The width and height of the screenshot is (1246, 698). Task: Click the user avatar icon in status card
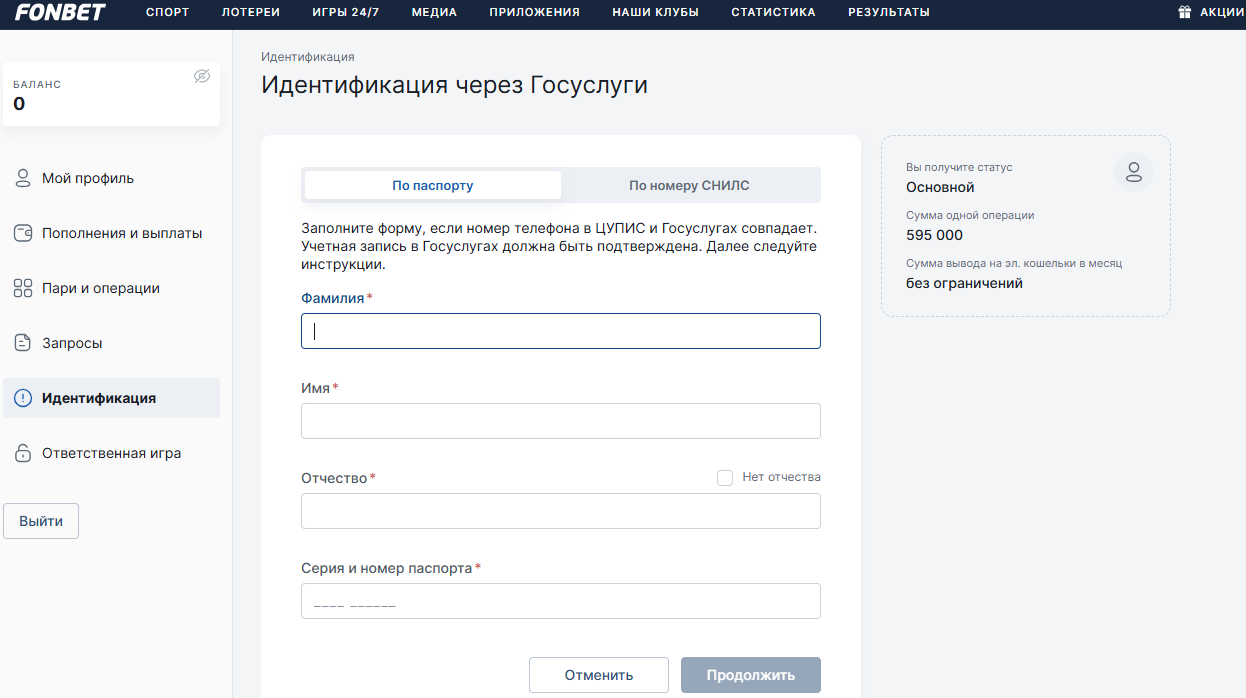pos(1134,172)
